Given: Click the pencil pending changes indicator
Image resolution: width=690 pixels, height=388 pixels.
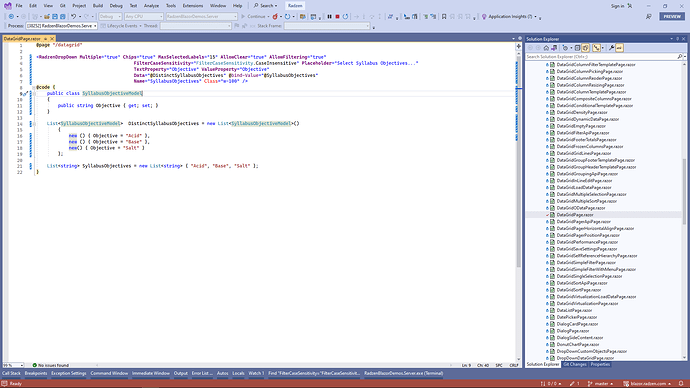Looking at the screenshot, I should tap(575, 384).
